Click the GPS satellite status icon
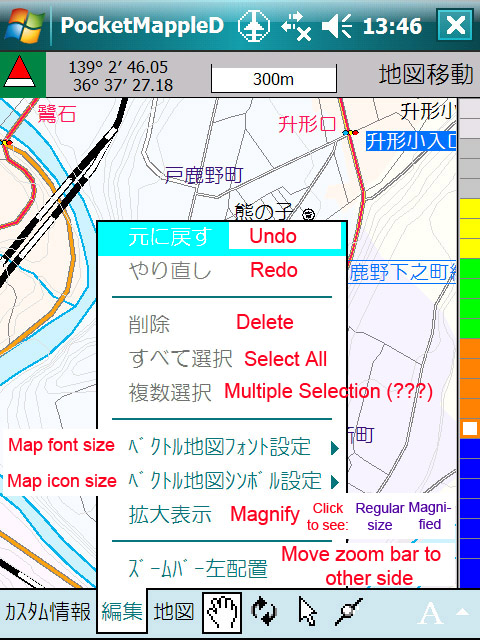Viewport: 480px width, 640px height. 253,26
